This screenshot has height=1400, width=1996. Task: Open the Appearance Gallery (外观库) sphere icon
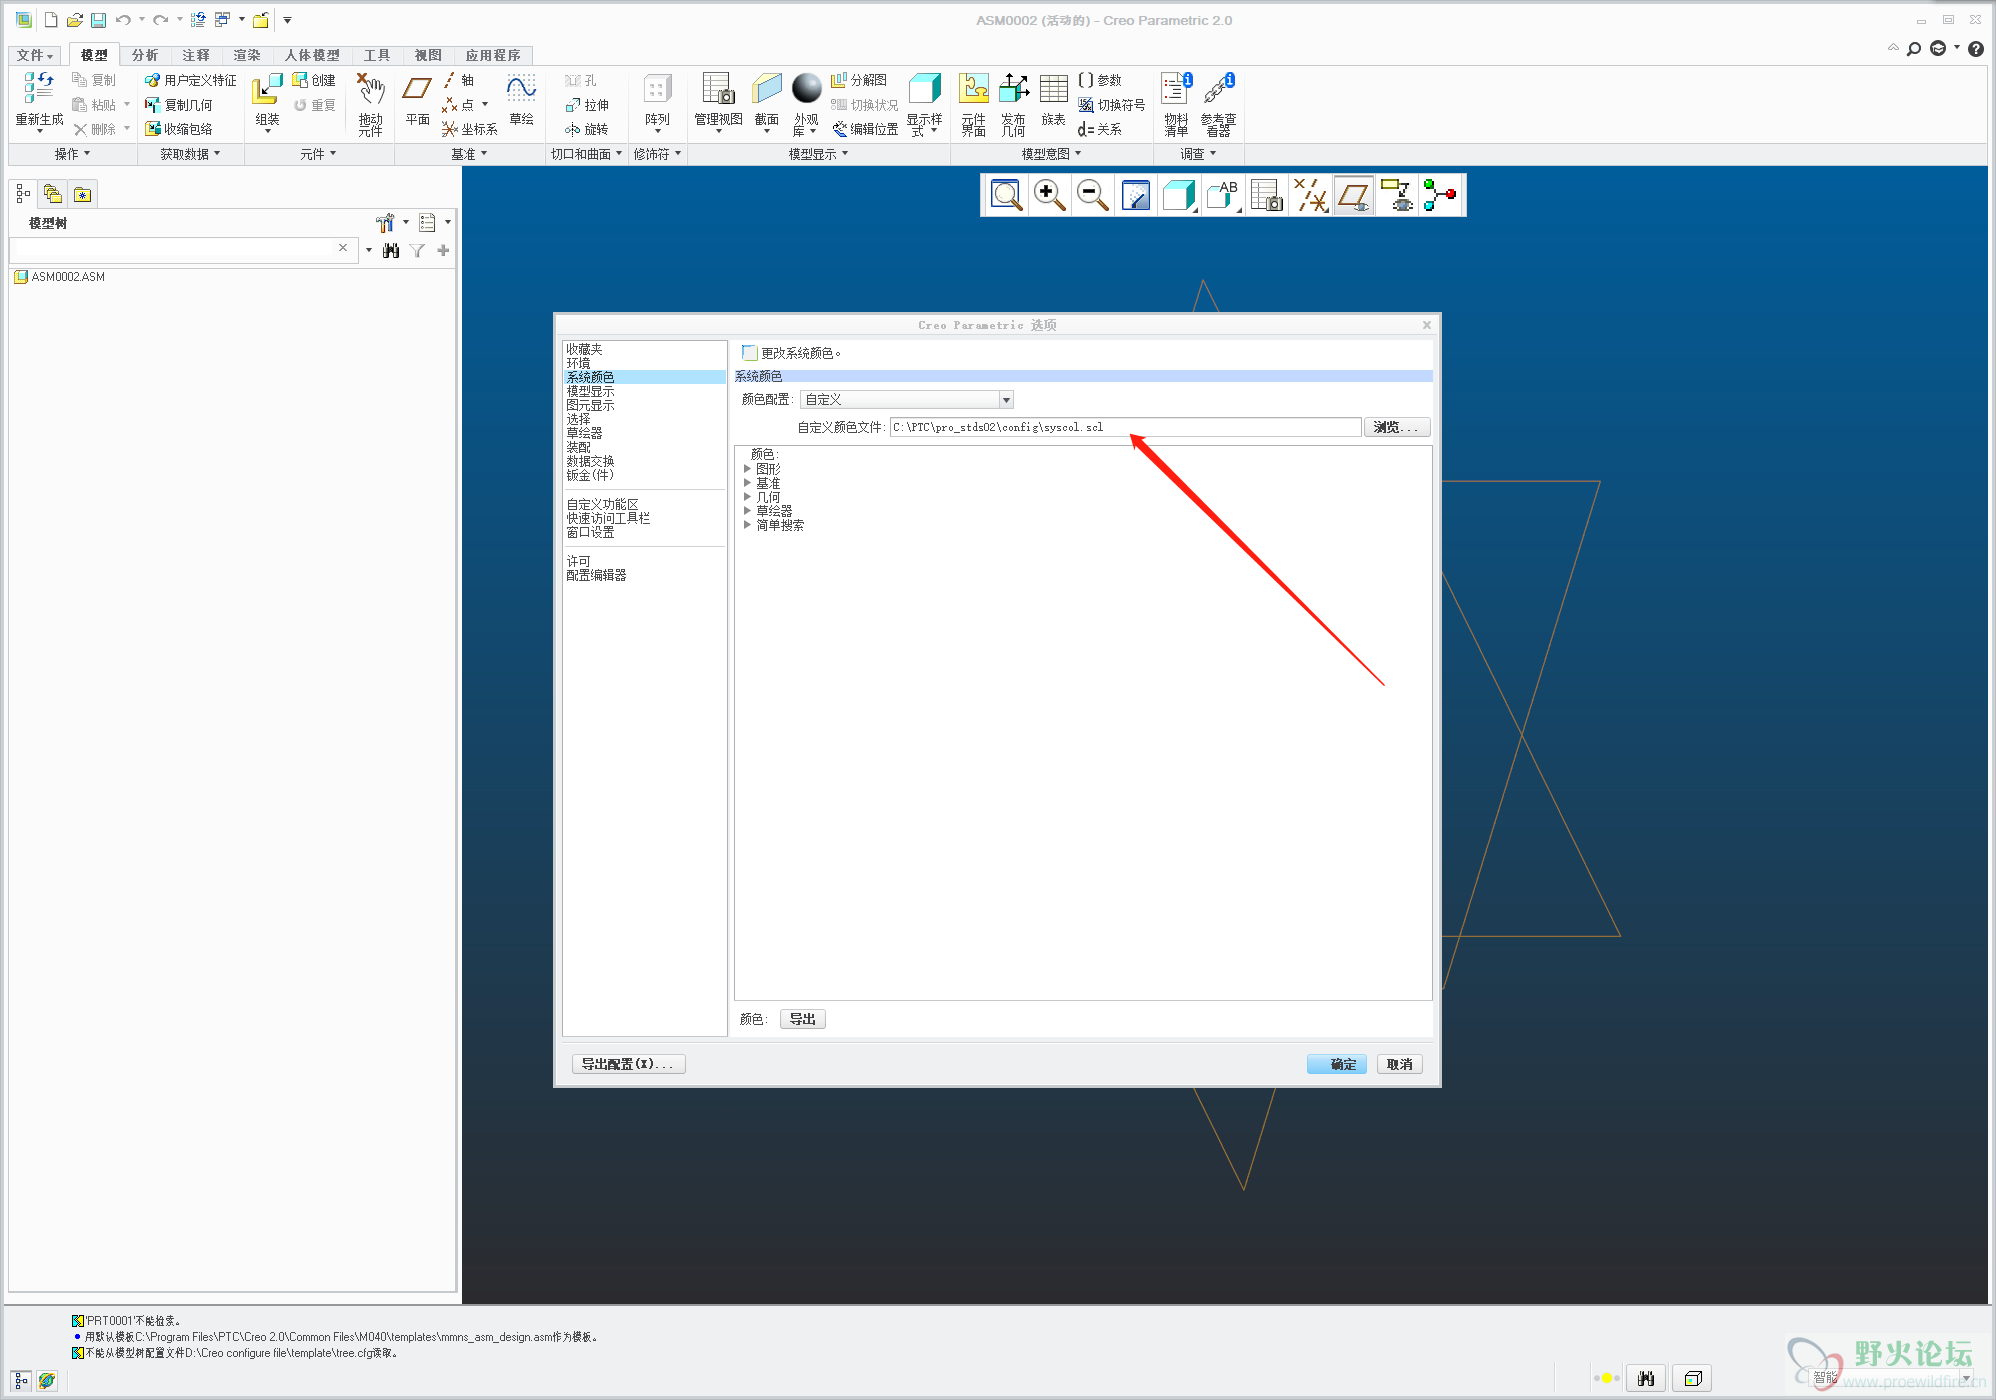pyautogui.click(x=806, y=89)
